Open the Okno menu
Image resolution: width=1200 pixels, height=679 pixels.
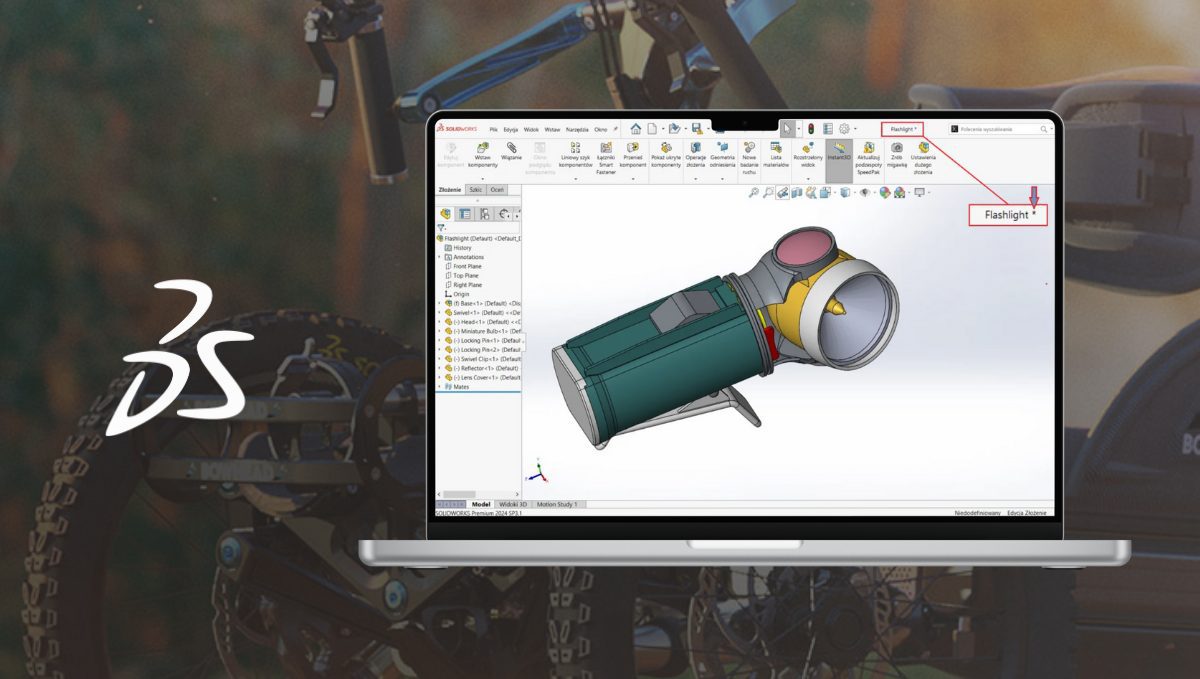[x=601, y=130]
